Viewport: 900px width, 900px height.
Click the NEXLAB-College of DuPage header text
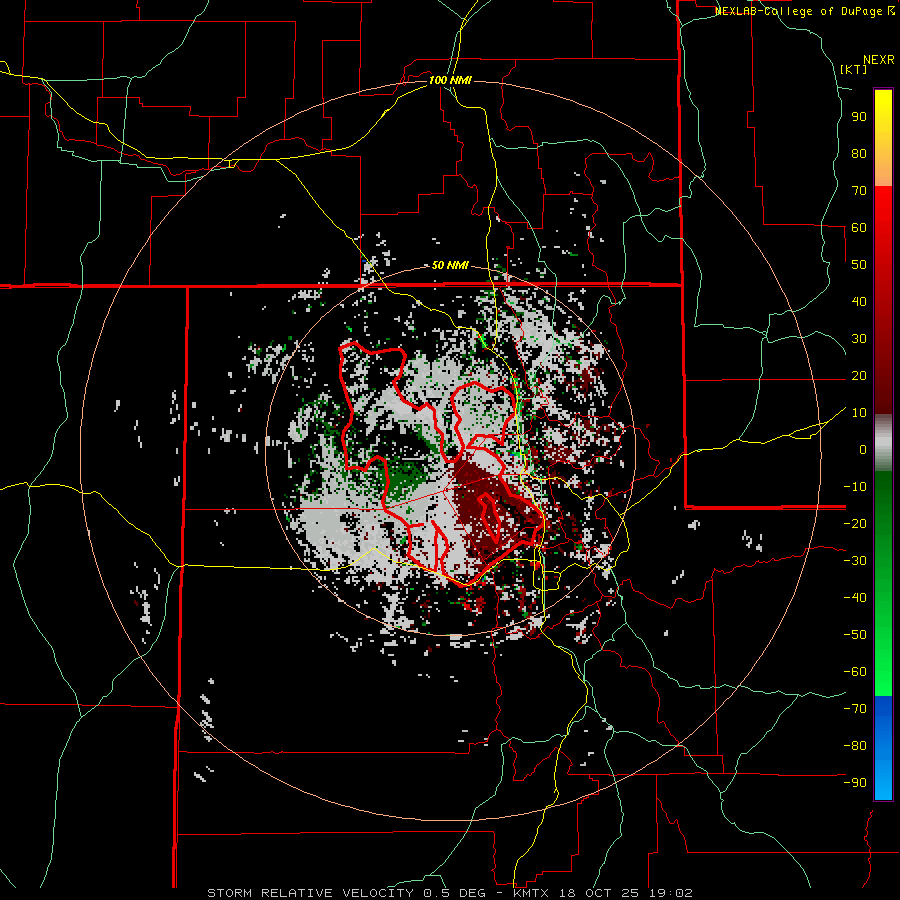[x=804, y=11]
